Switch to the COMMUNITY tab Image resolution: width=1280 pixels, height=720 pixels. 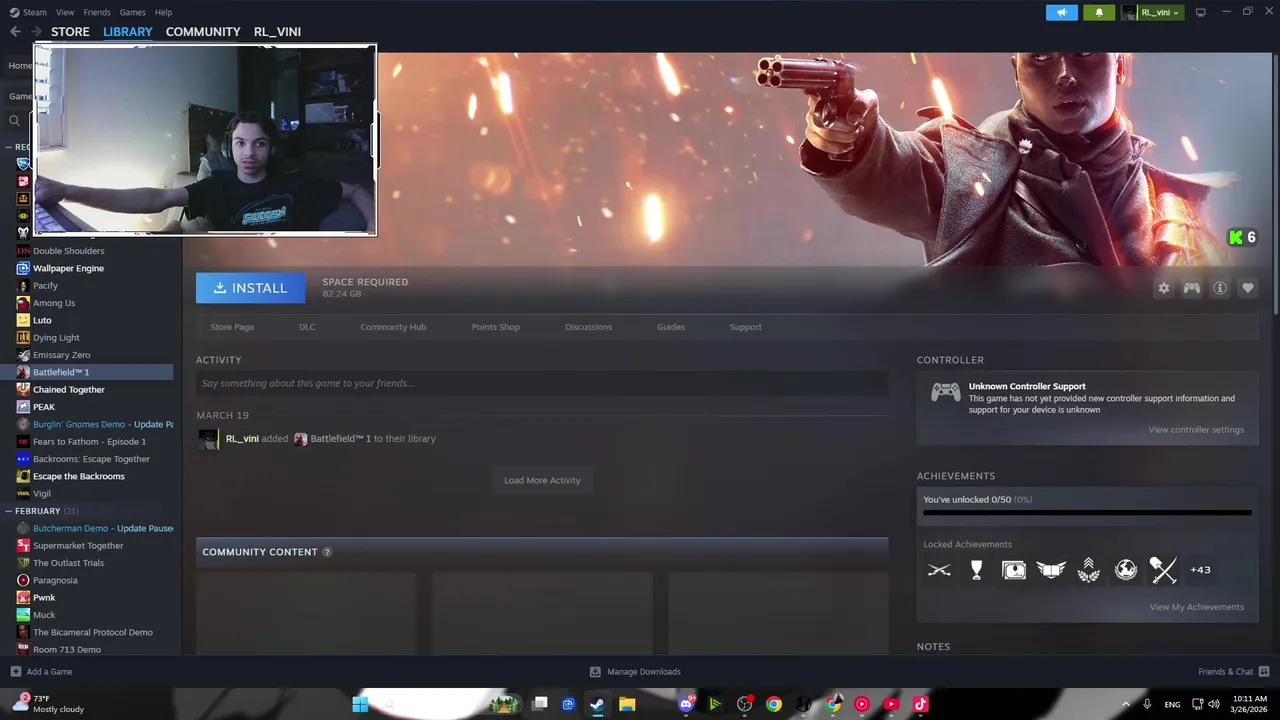pos(203,32)
